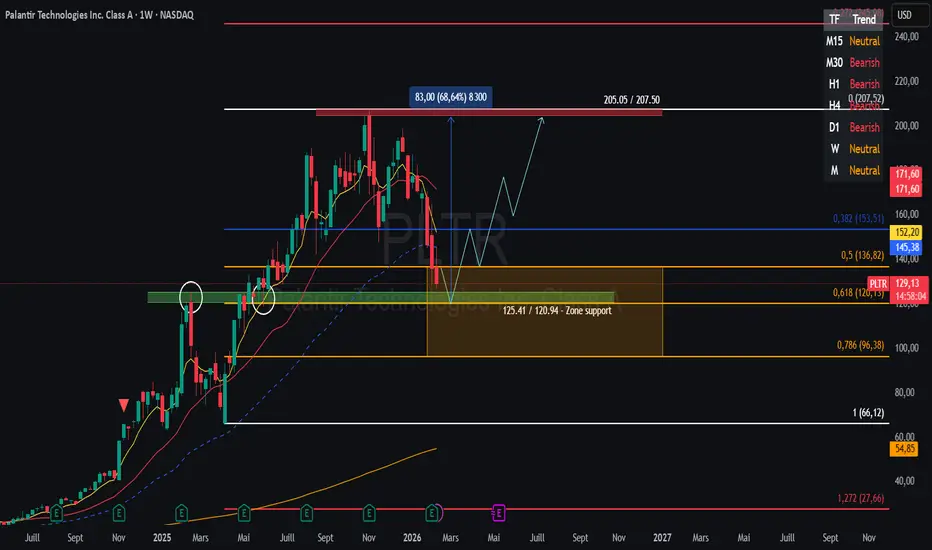
Task: Click the purple upcoming earnings marker
Action: click(499, 513)
